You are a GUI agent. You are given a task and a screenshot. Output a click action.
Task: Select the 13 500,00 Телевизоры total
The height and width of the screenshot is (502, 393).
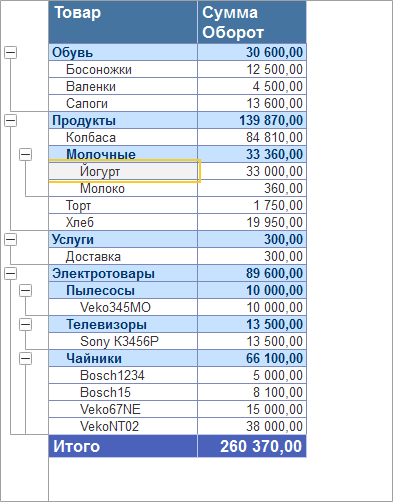click(252, 324)
